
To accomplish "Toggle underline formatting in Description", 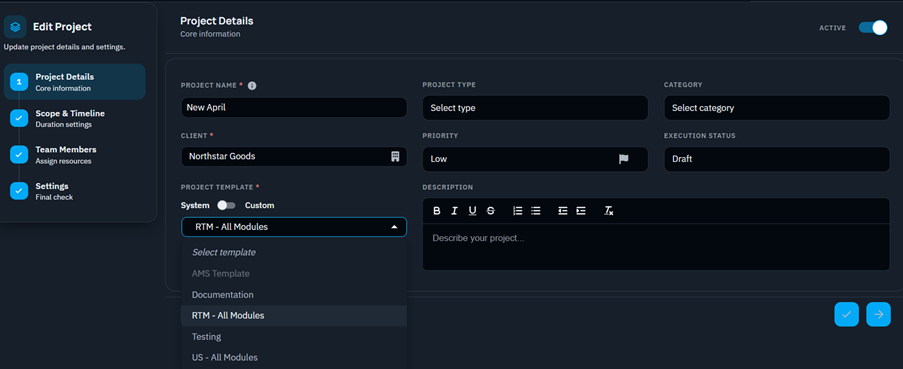I will [472, 211].
